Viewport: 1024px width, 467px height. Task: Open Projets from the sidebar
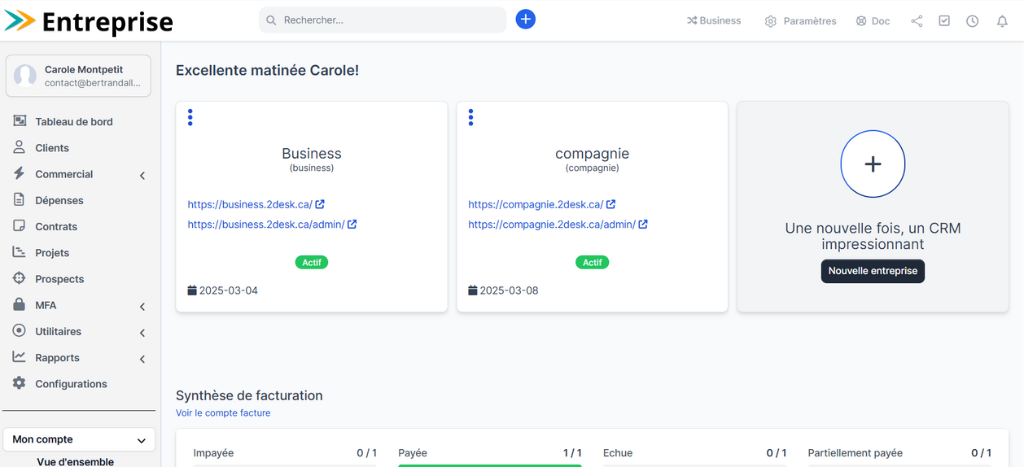pyautogui.click(x=54, y=253)
